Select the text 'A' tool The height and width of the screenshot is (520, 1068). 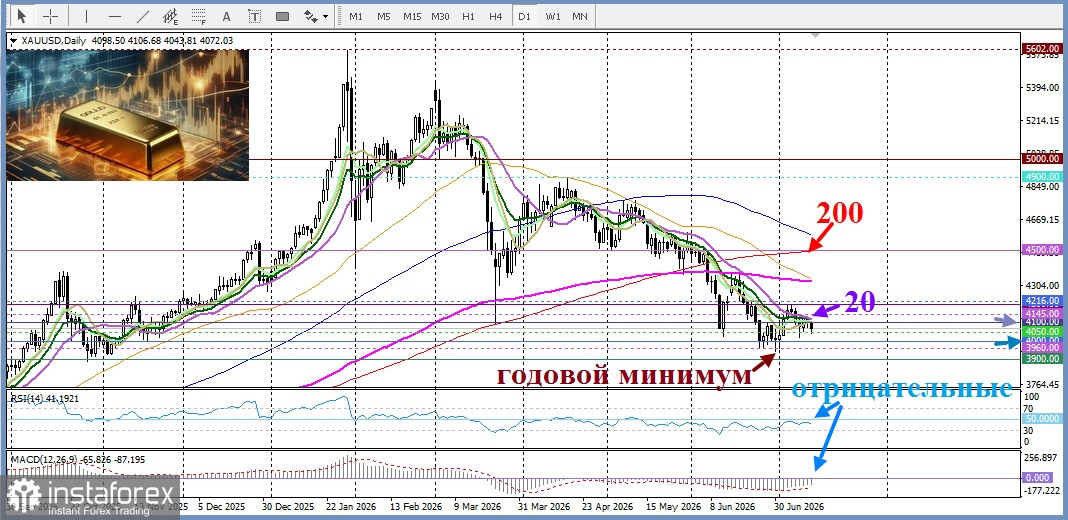point(227,16)
